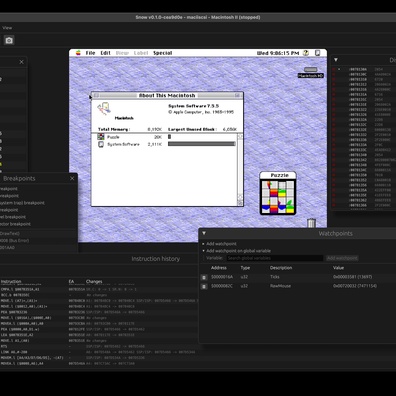Select the BCC.b instruction row
Image resolution: width=396 pixels, height=396 pixels.
100,295
